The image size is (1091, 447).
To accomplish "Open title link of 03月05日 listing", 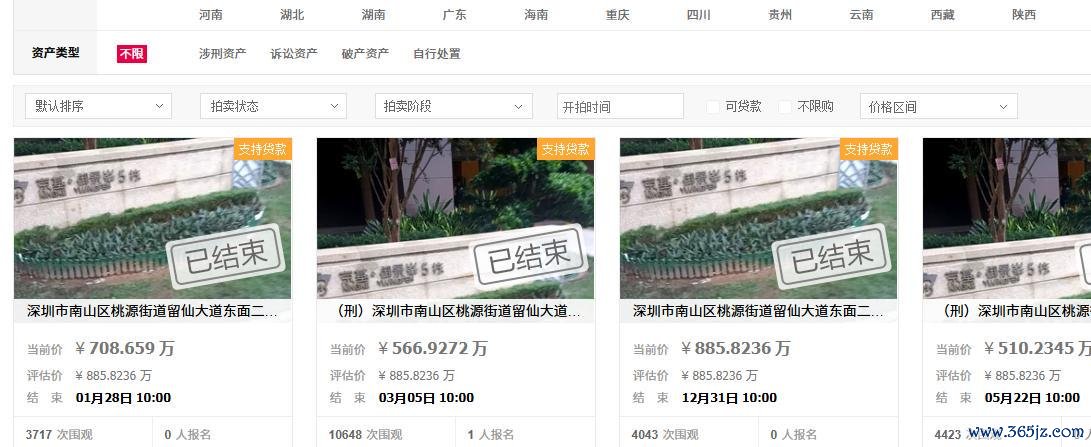I will click(456, 311).
